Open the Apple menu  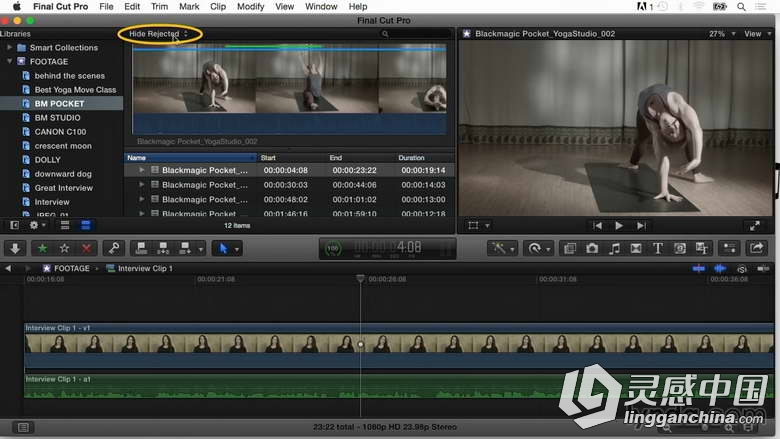(16, 6)
